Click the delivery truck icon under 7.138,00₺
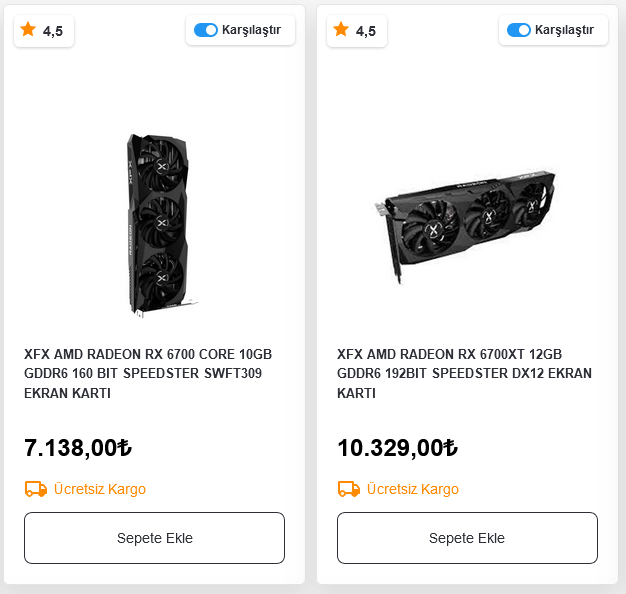 (x=36, y=489)
